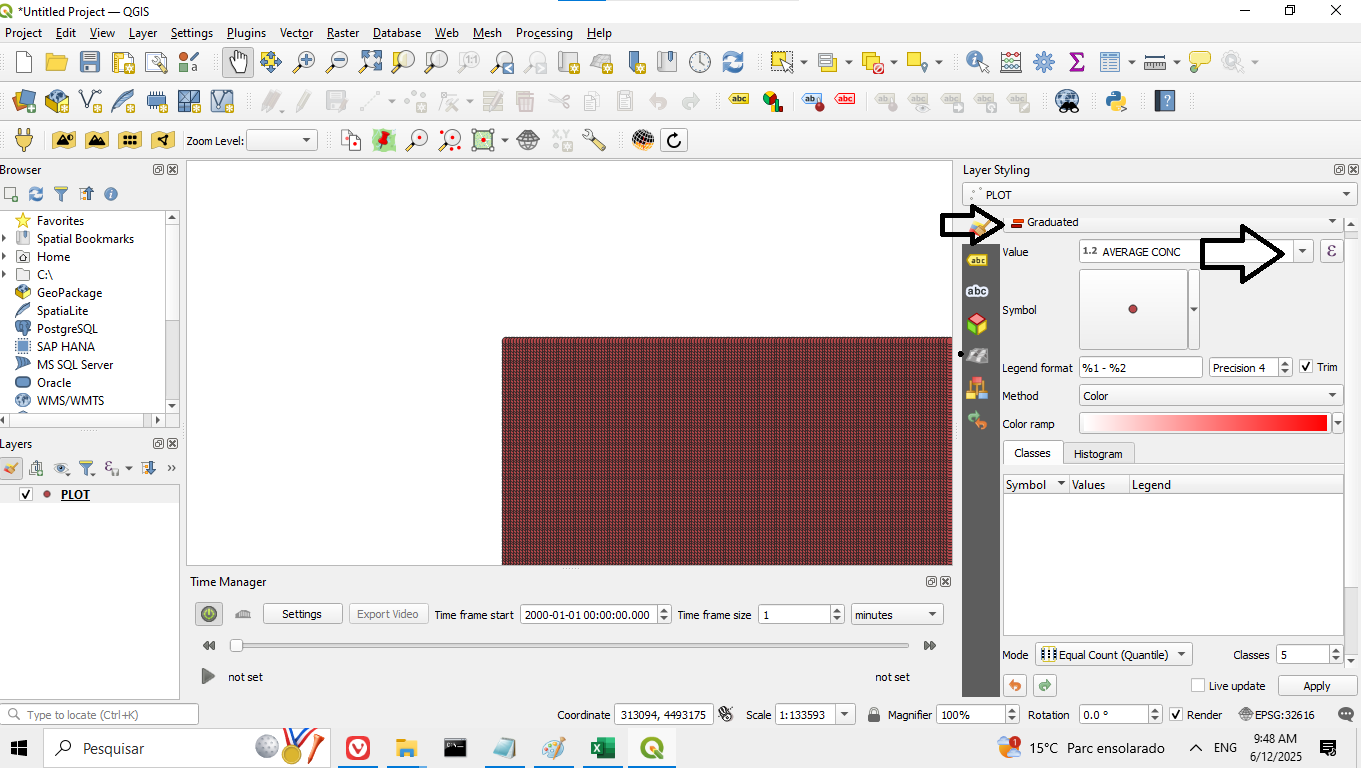Viewport: 1362px width, 768px height.
Task: Open the Plugins menu
Action: (247, 33)
